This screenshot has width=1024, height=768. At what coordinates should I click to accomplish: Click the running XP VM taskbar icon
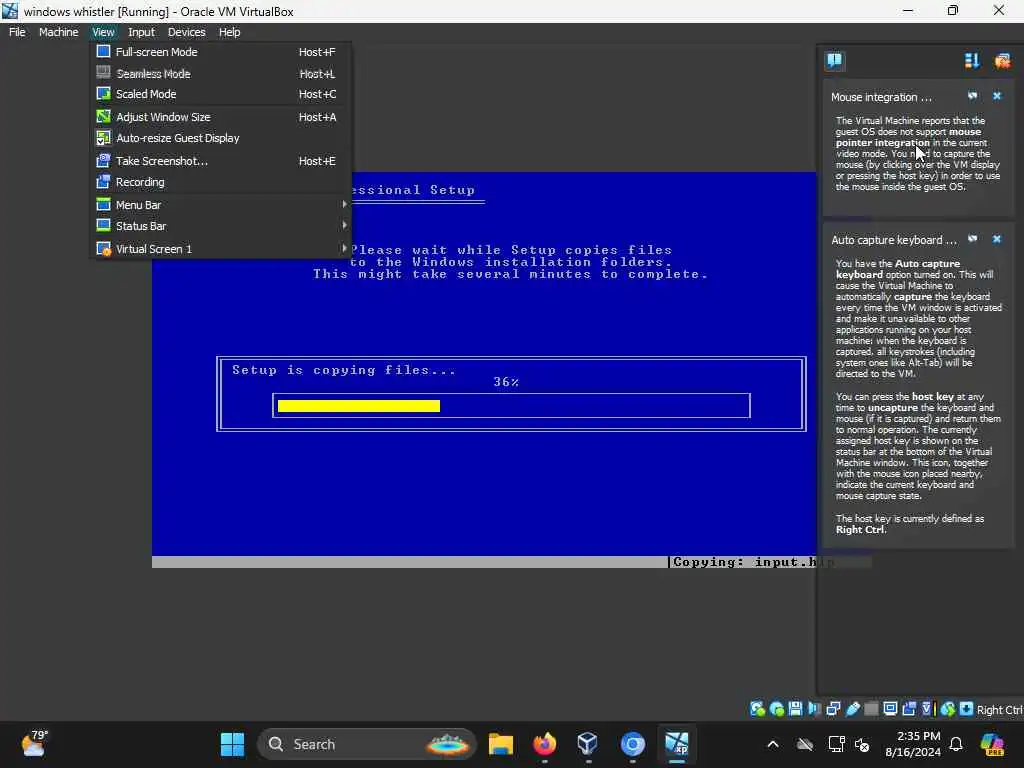[x=677, y=744]
